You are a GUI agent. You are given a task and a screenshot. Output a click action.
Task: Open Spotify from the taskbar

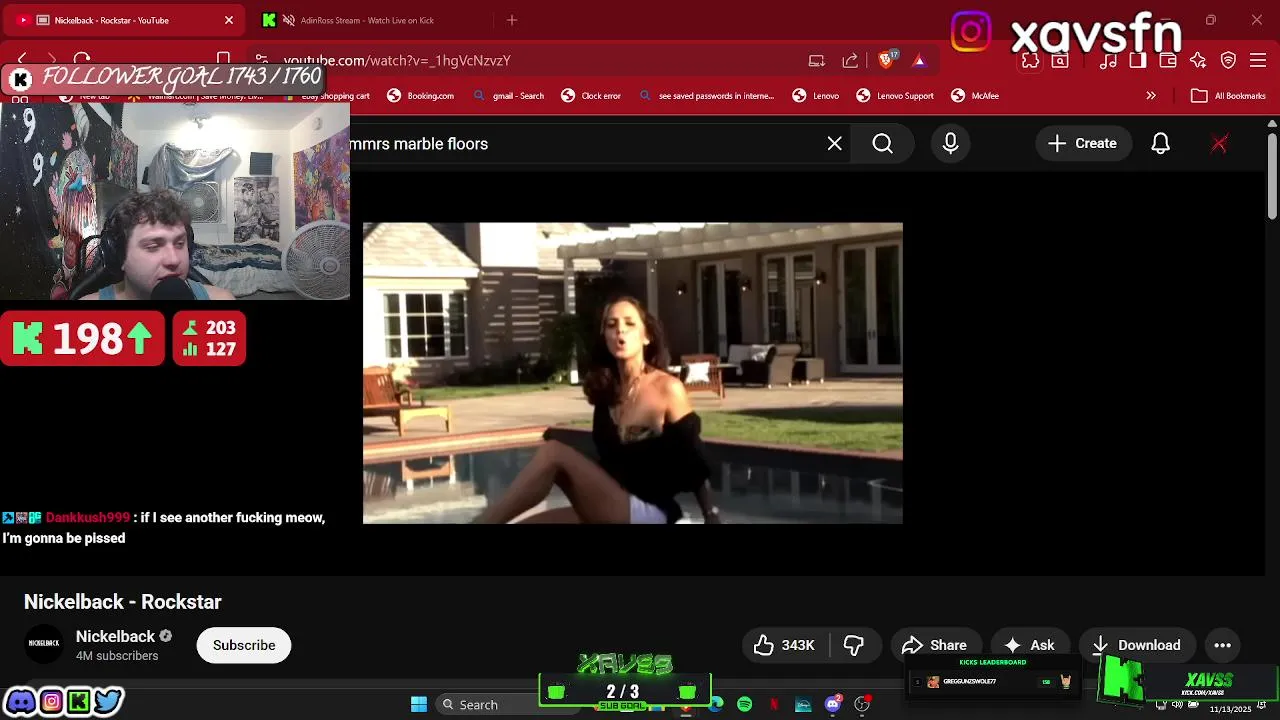[x=745, y=705]
